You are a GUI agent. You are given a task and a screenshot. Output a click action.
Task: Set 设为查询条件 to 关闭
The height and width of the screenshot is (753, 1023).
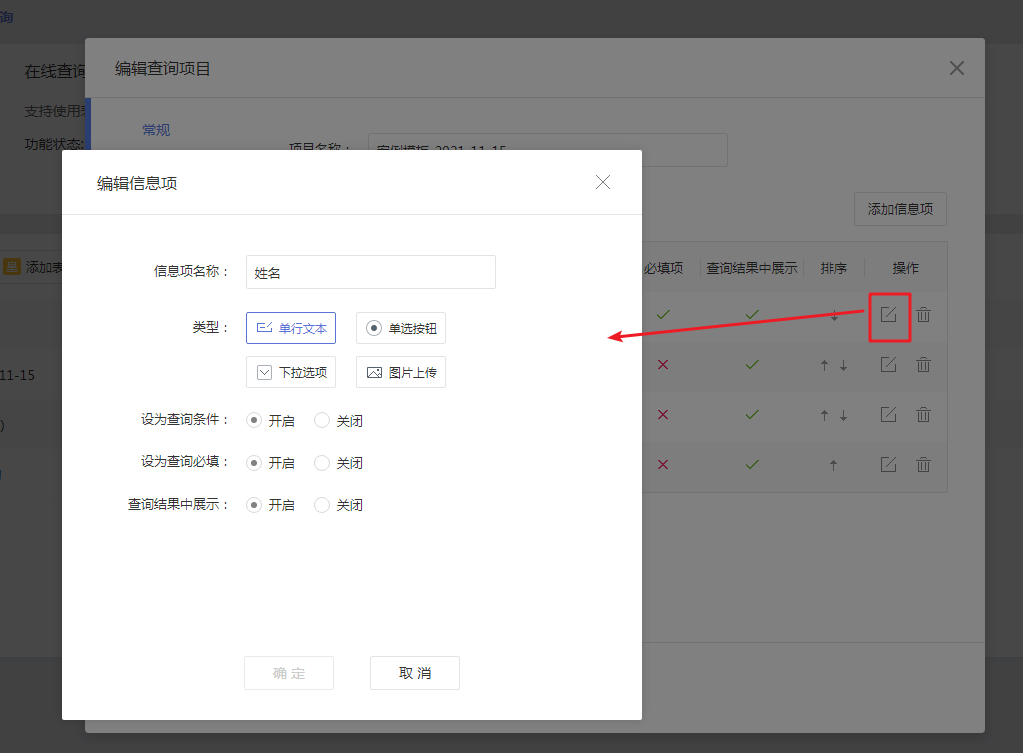tap(322, 420)
